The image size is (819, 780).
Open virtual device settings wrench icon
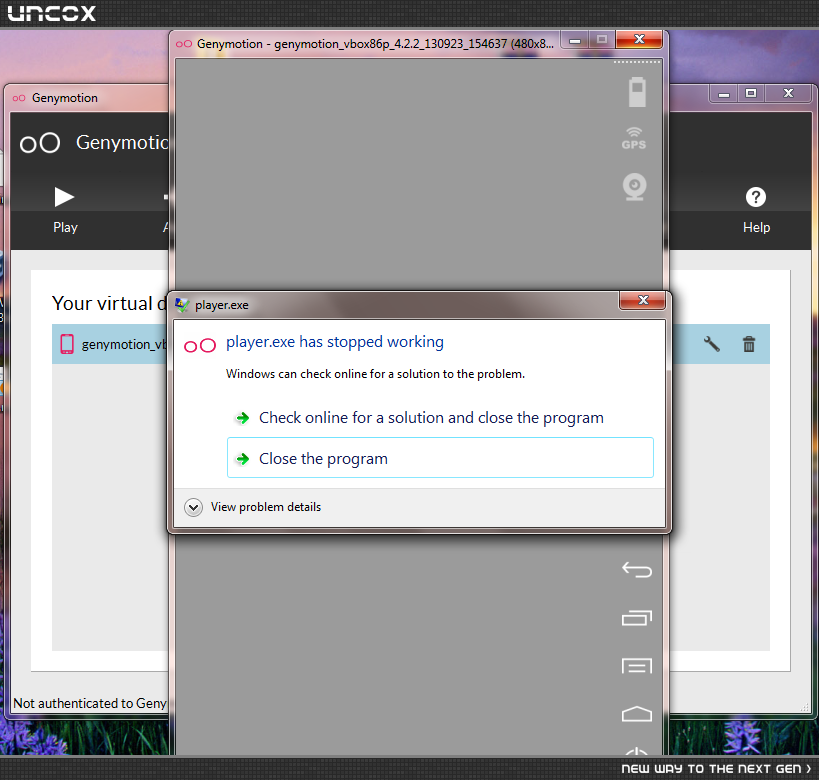point(711,344)
